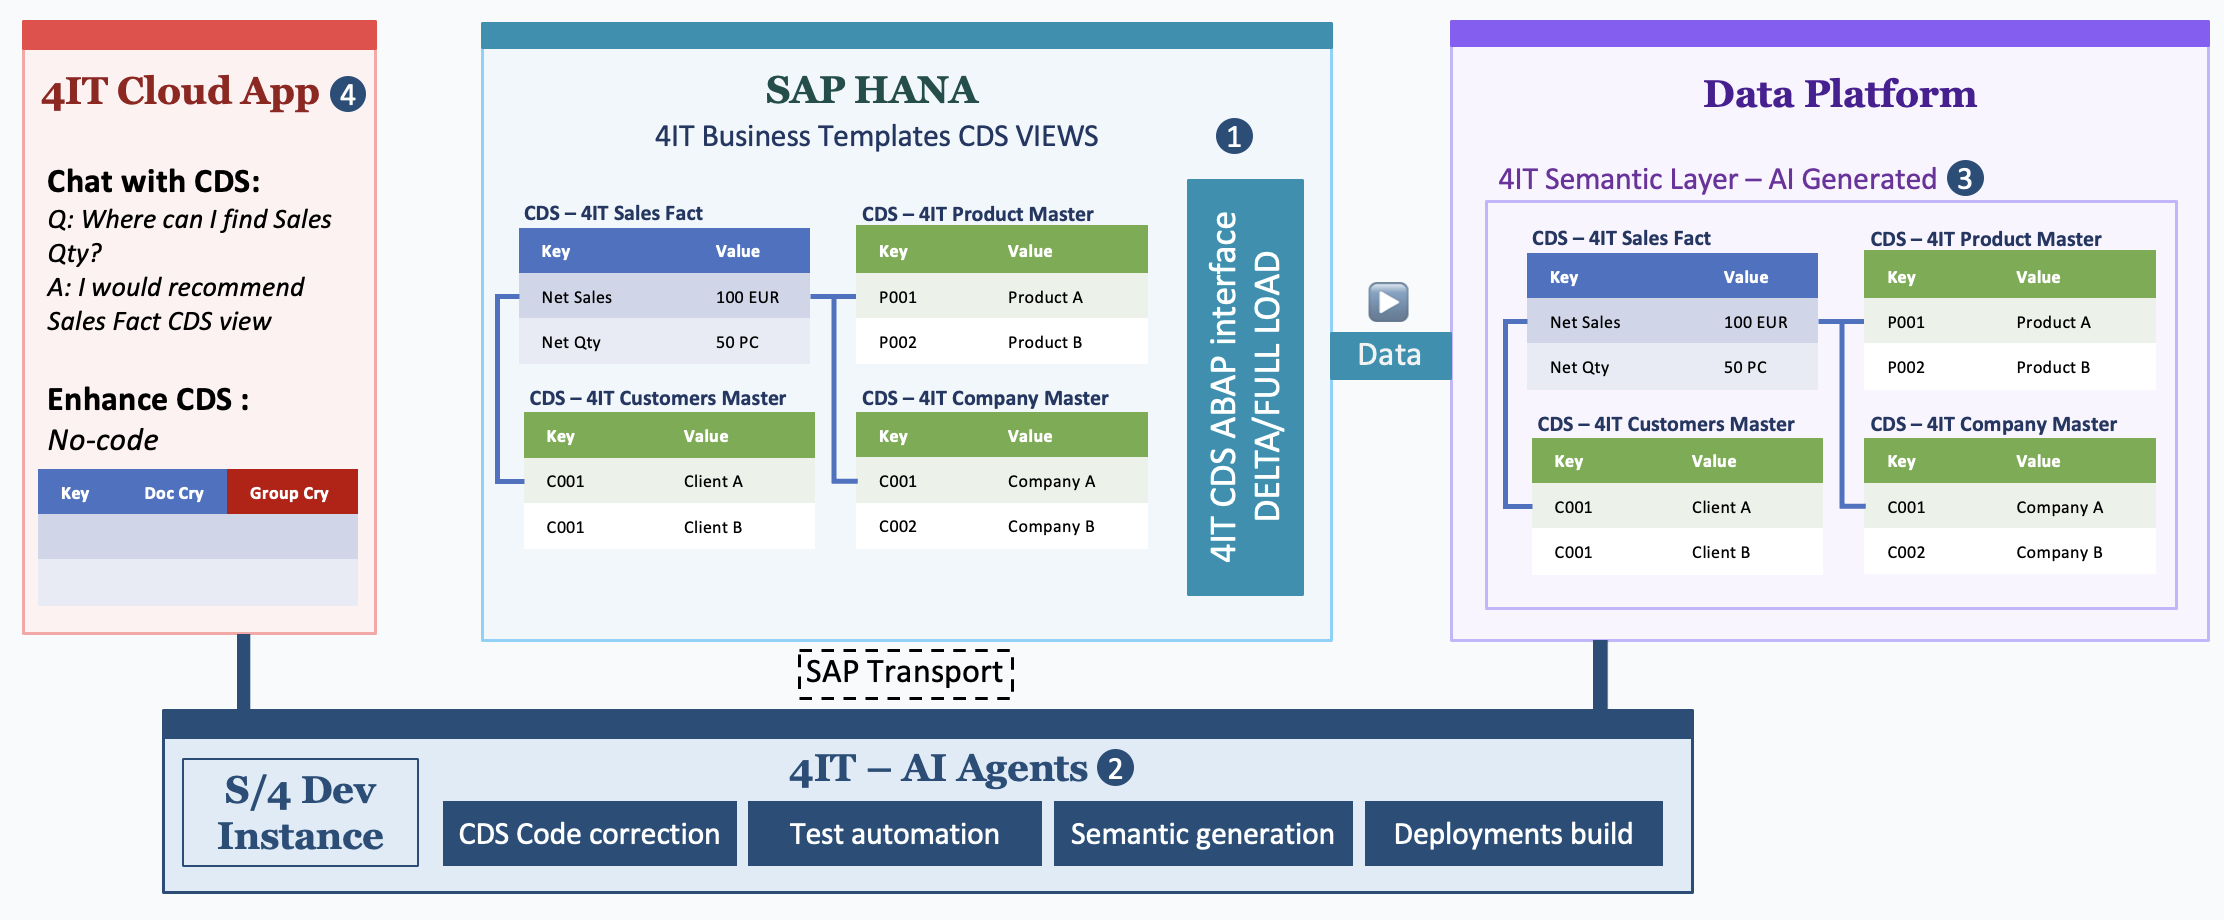Screen dimensions: 2224x920
Task: Collapse the CDS – 4IT Company Master table
Action: click(x=985, y=398)
